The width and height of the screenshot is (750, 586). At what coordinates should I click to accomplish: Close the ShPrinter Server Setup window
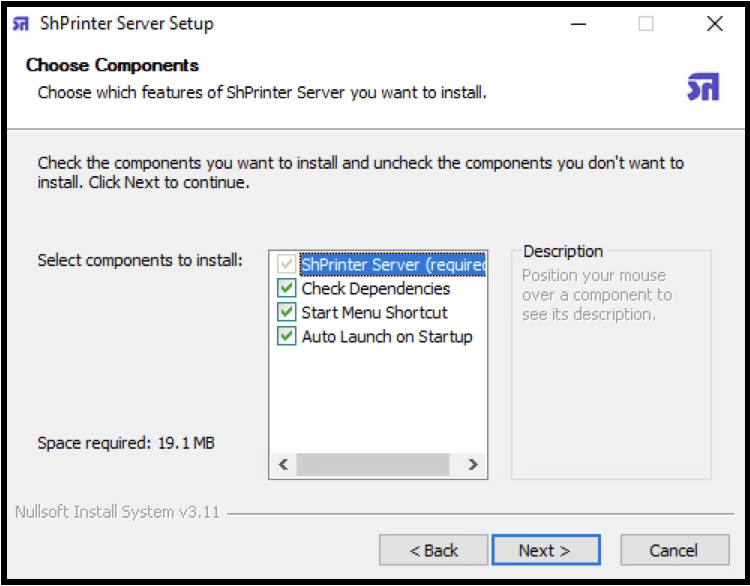coord(714,24)
